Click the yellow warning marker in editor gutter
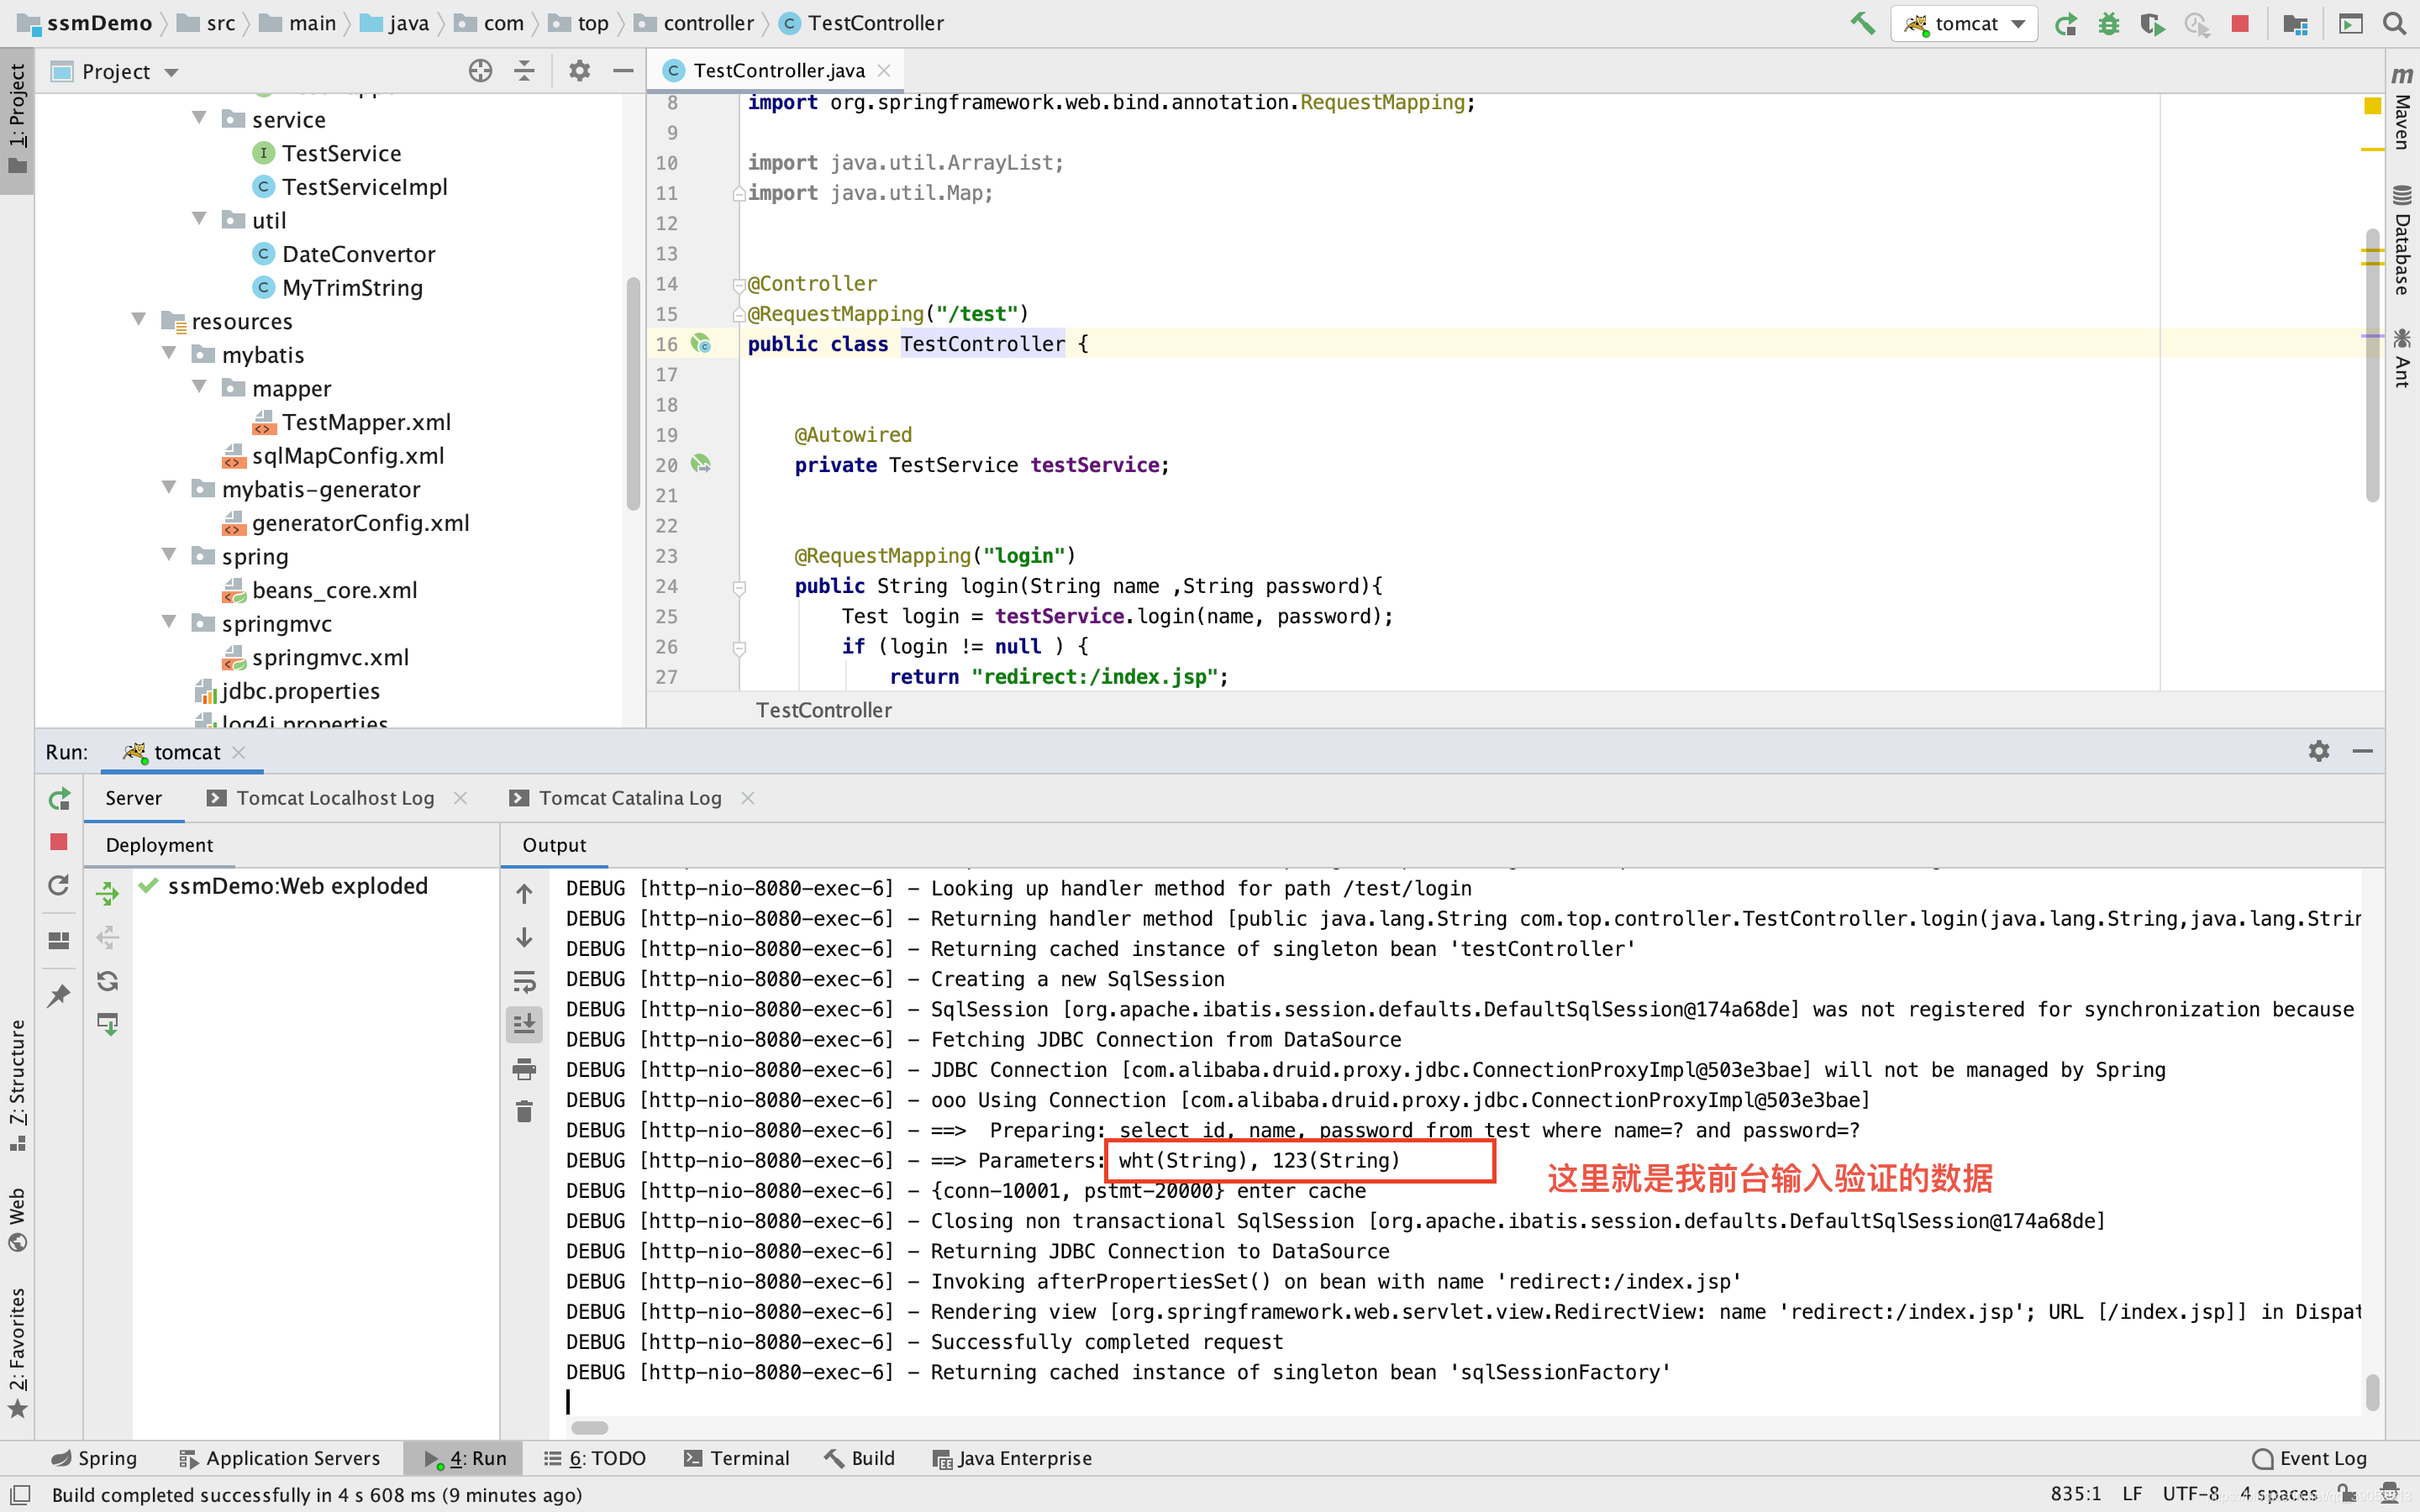Viewport: 2420px width, 1512px height. [x=2372, y=105]
